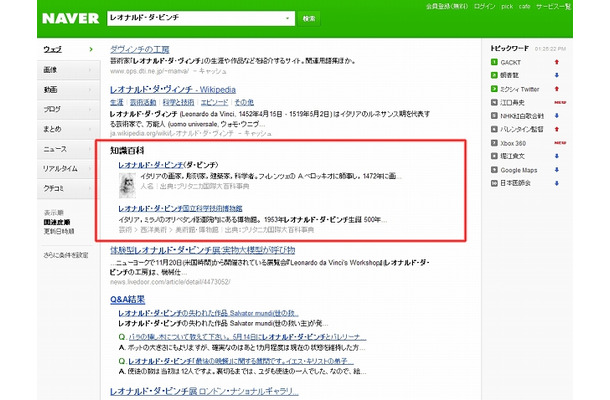Click the chevron on the リアルタイム tab
The image size is (610, 400).
click(90, 168)
